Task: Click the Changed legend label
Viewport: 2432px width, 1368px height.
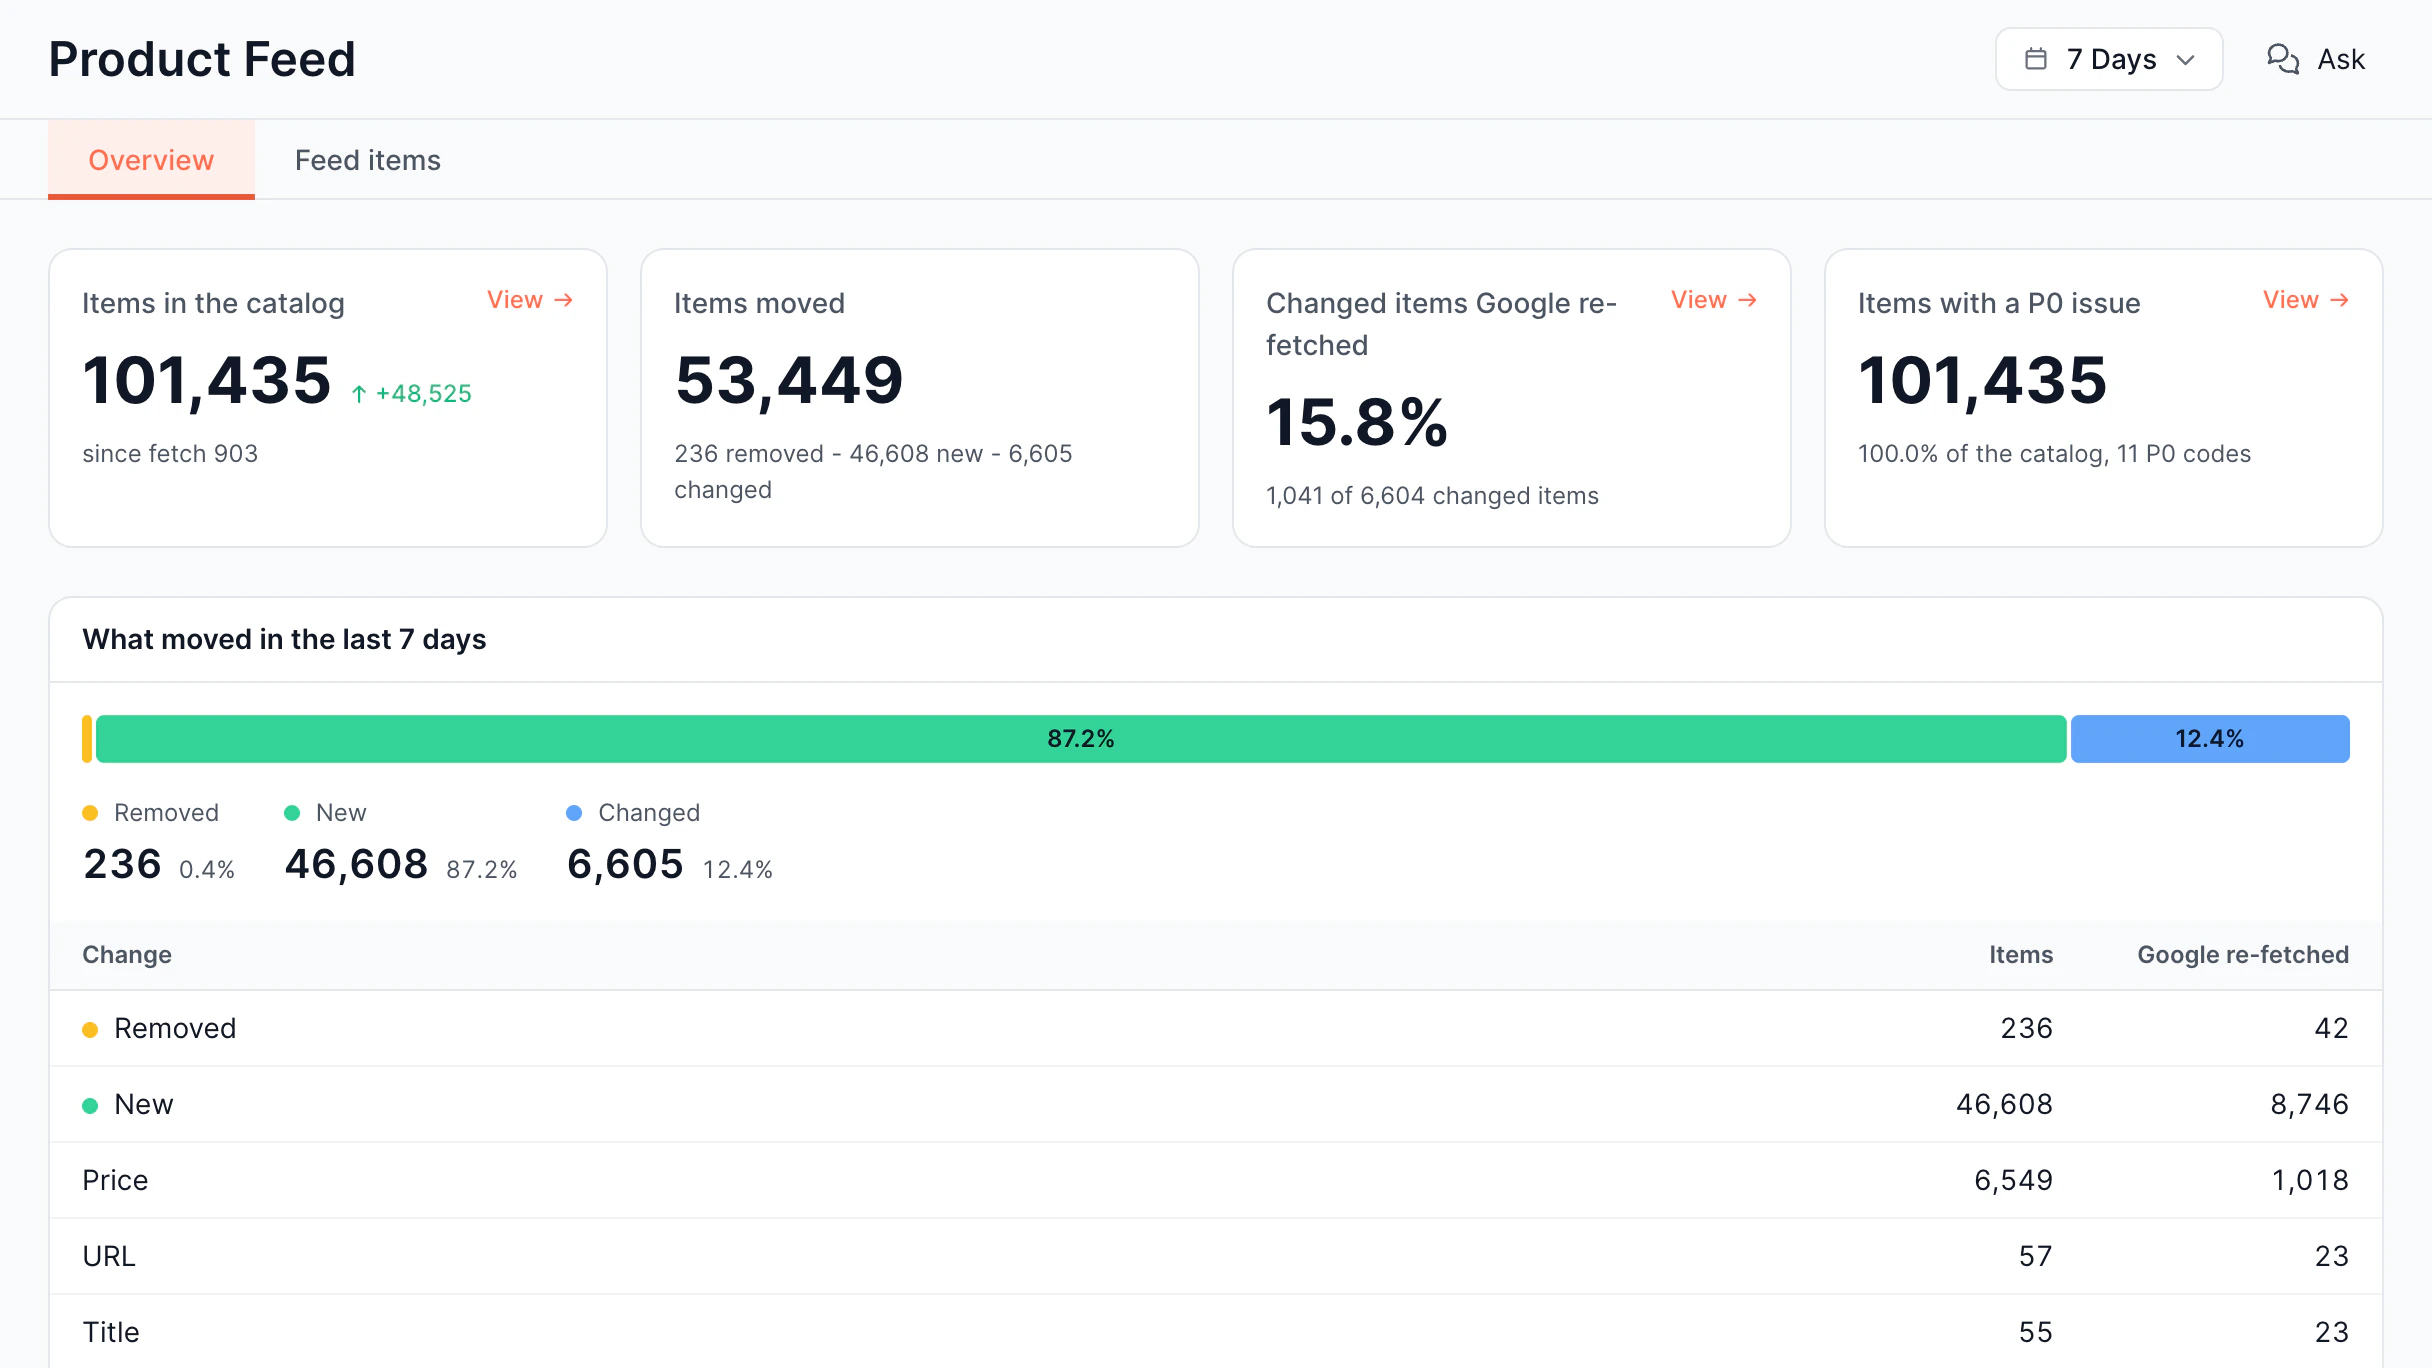Action: click(x=649, y=813)
